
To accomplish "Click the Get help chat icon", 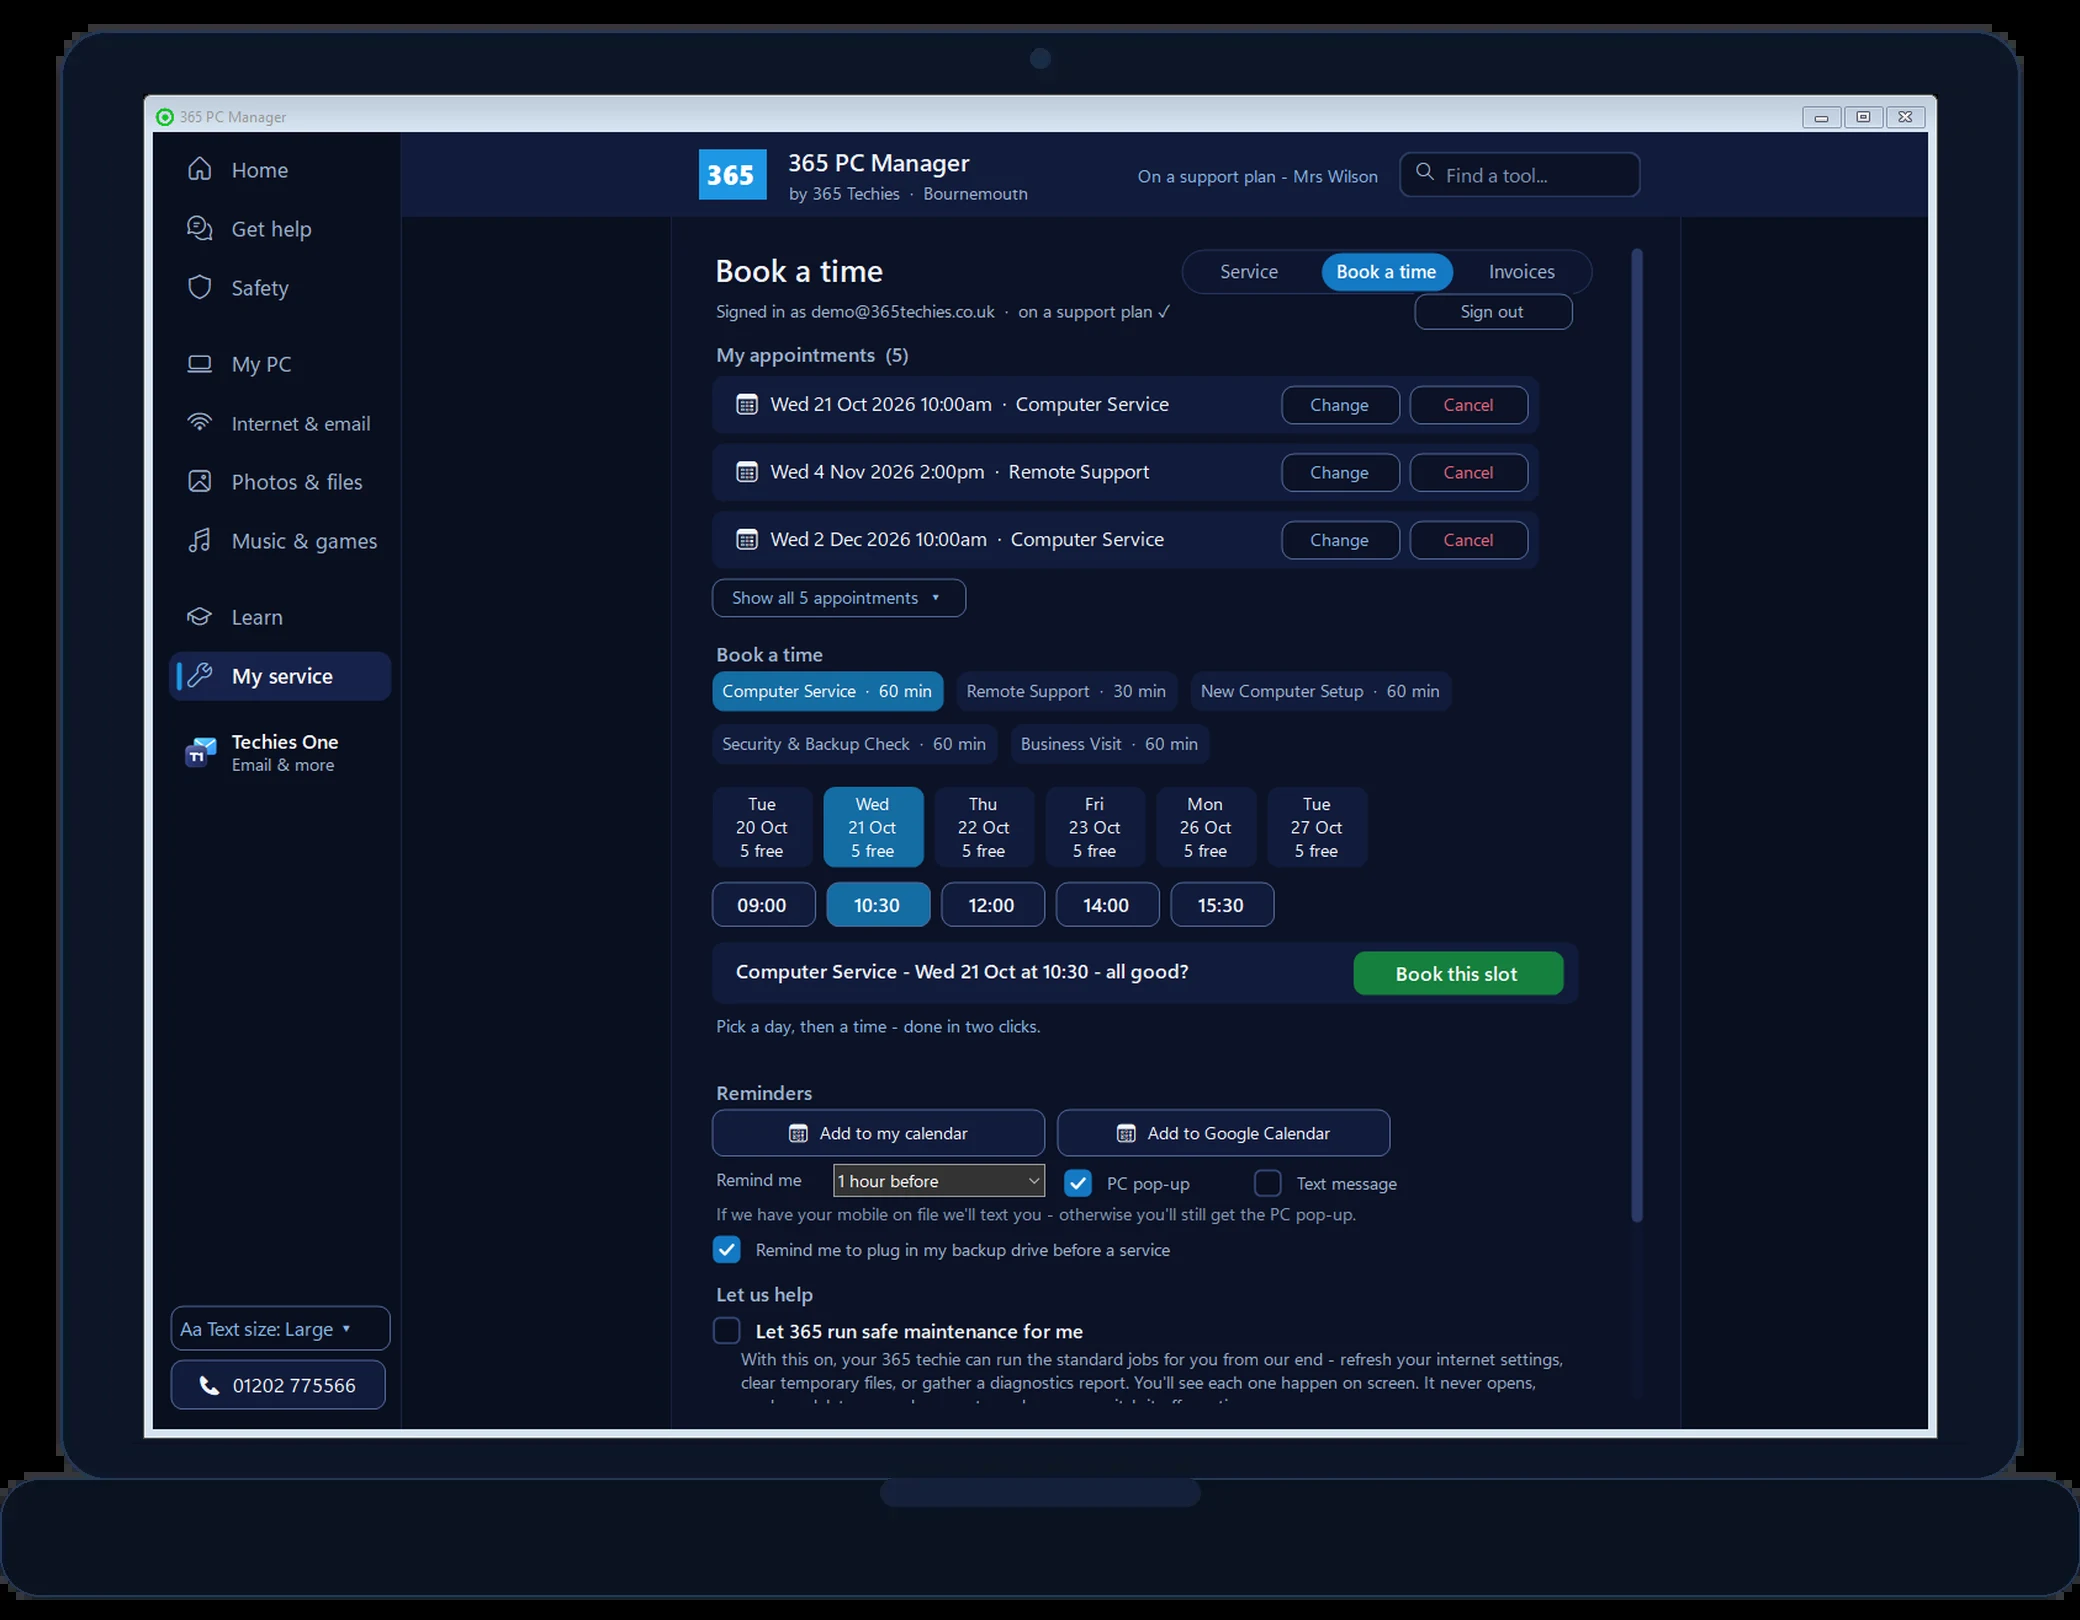I will click(x=200, y=228).
